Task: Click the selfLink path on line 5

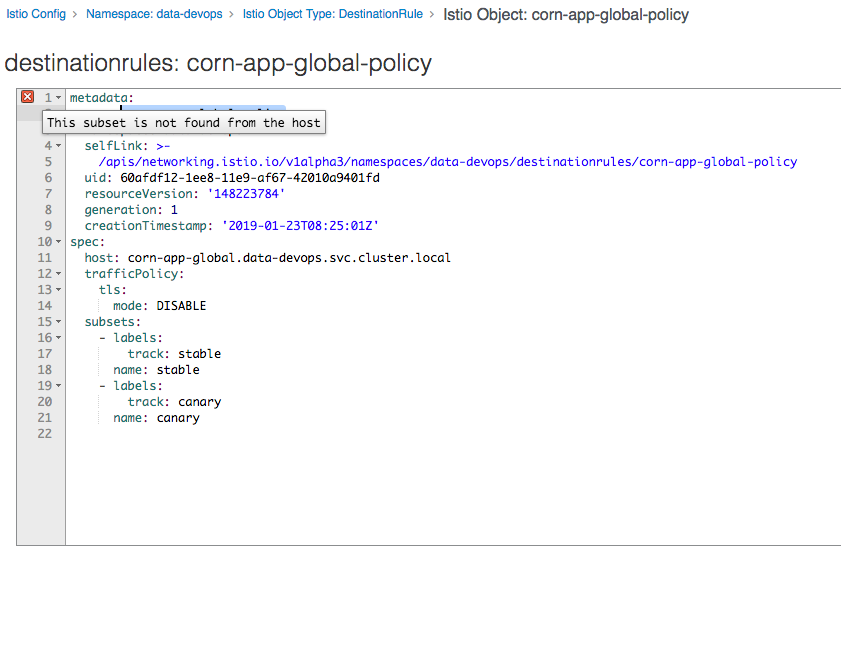Action: point(448,162)
